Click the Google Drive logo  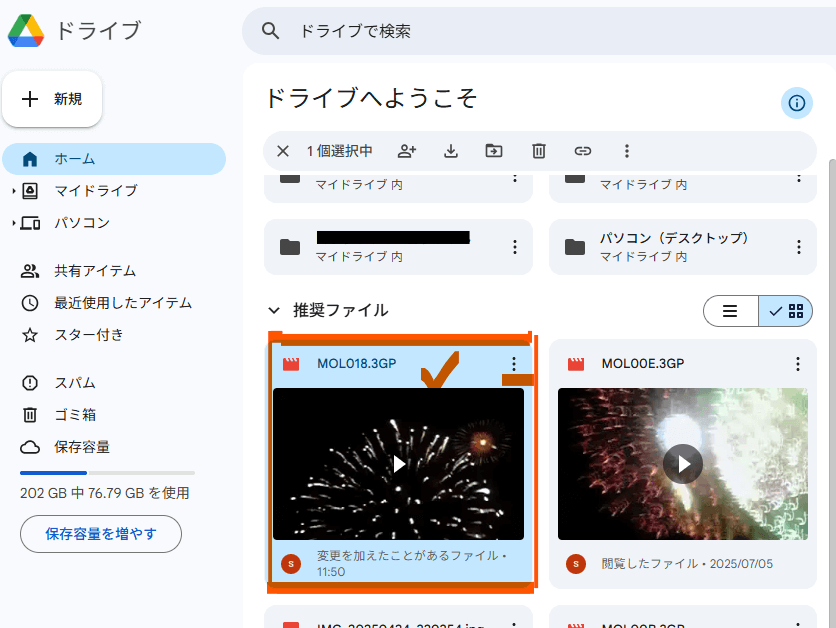(26, 30)
